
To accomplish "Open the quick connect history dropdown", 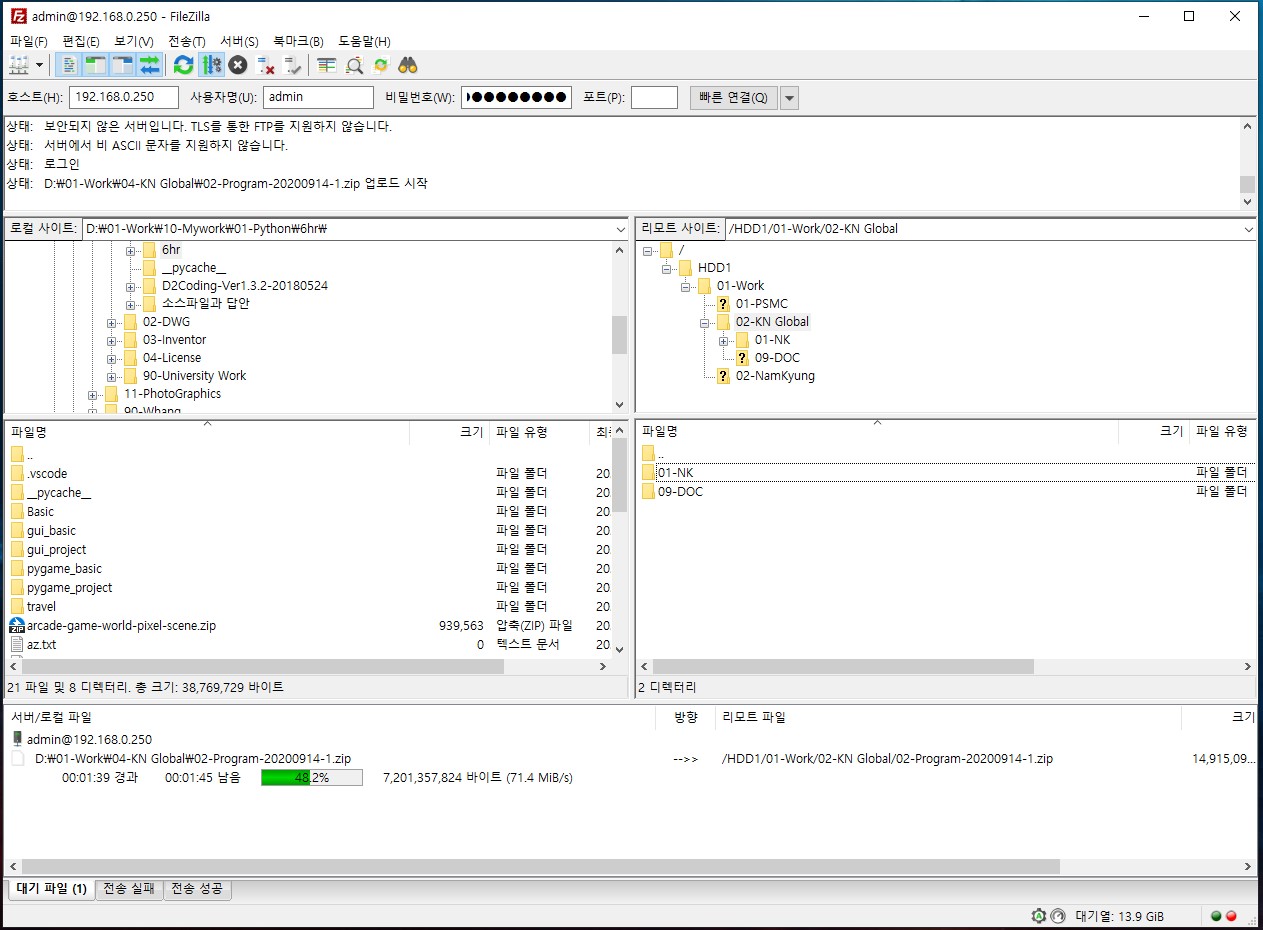I will coord(789,97).
